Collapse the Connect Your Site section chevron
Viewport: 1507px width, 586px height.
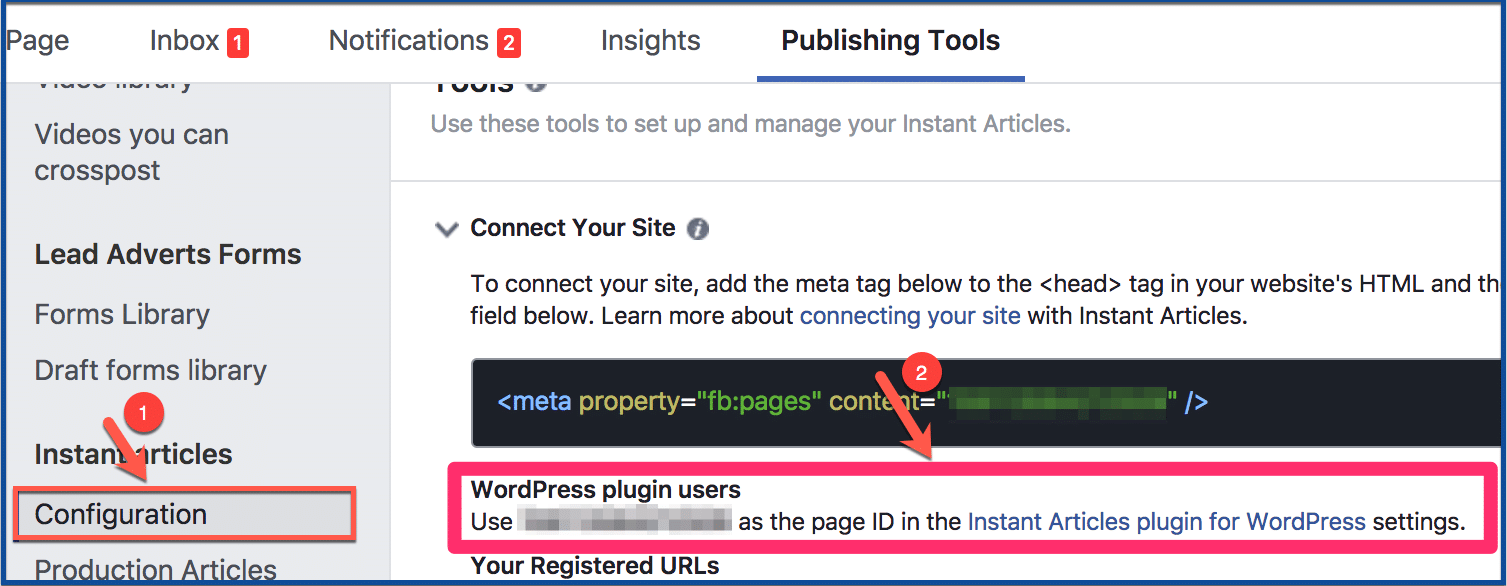446,229
